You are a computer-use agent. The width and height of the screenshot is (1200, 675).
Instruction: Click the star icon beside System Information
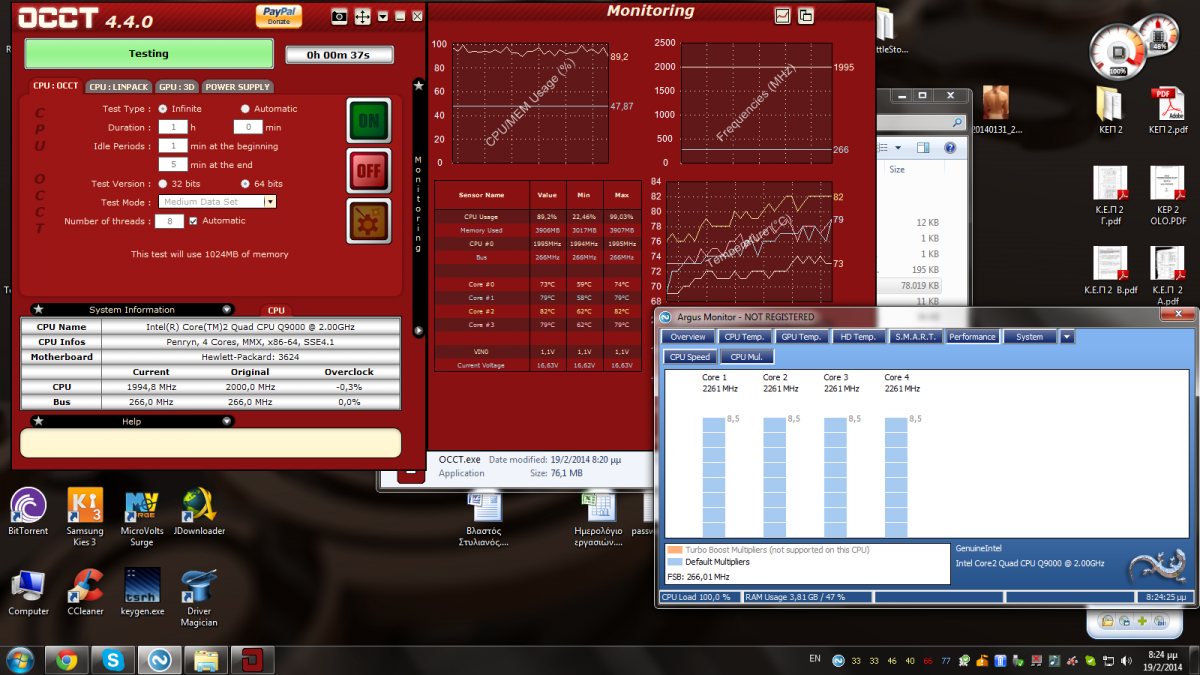37,310
